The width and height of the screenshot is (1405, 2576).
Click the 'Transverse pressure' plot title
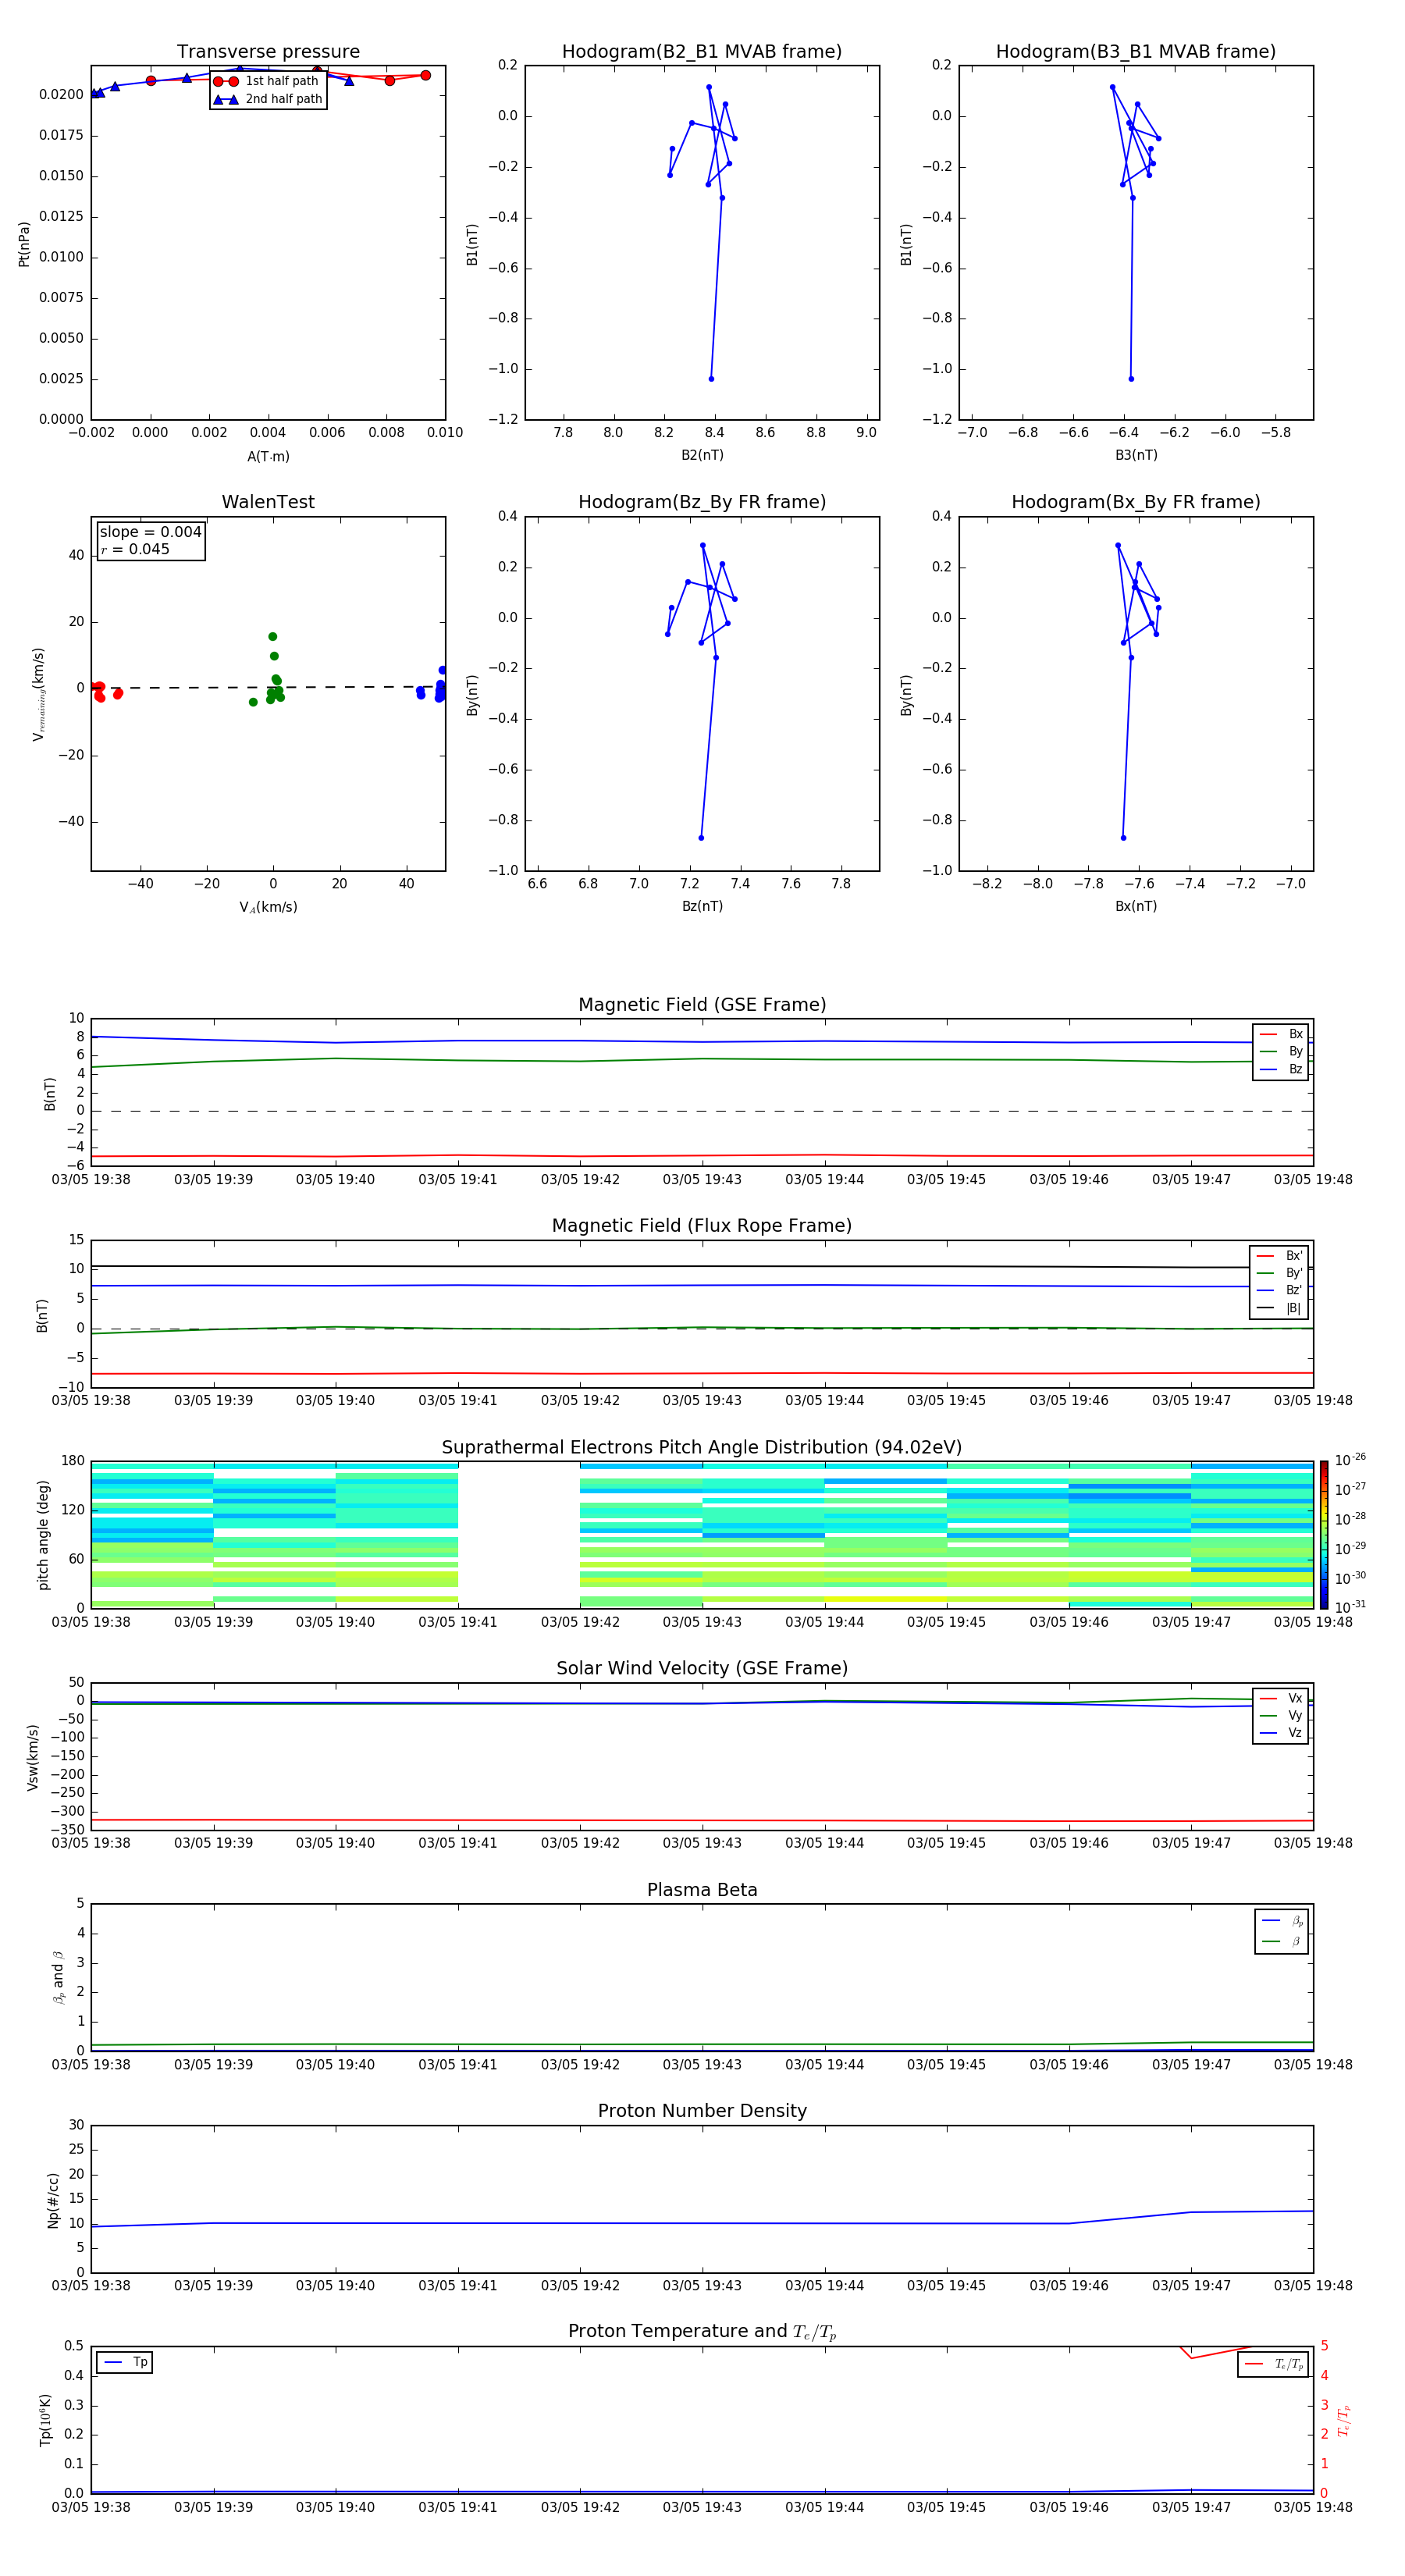[x=268, y=51]
